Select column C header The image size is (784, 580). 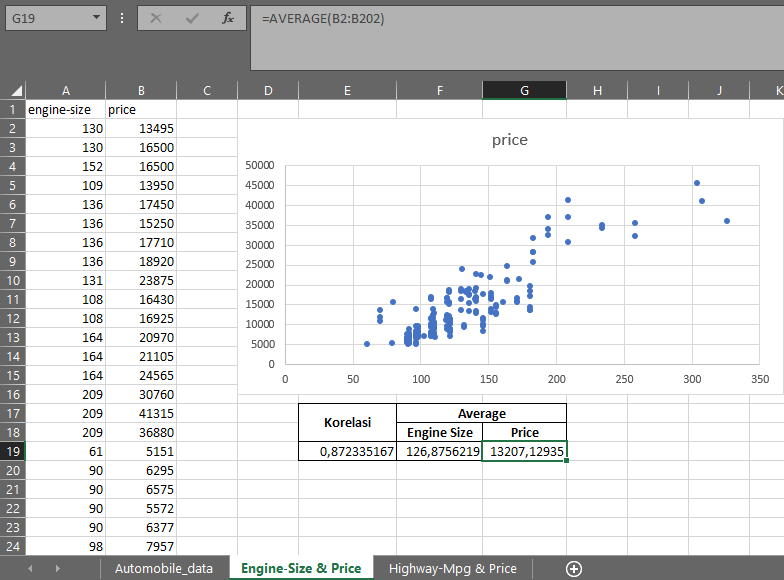pyautogui.click(x=207, y=90)
